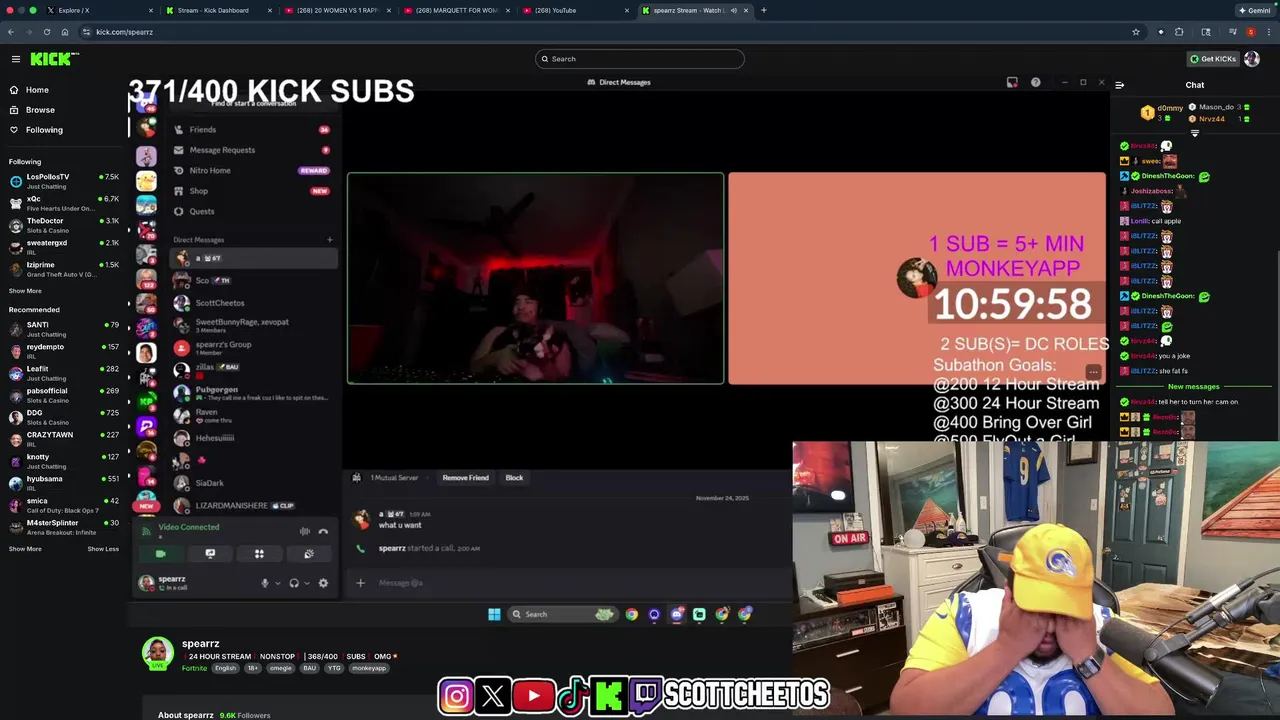Click Windows taskbar Search box in stream
This screenshot has width=1280, height=720.
click(562, 614)
